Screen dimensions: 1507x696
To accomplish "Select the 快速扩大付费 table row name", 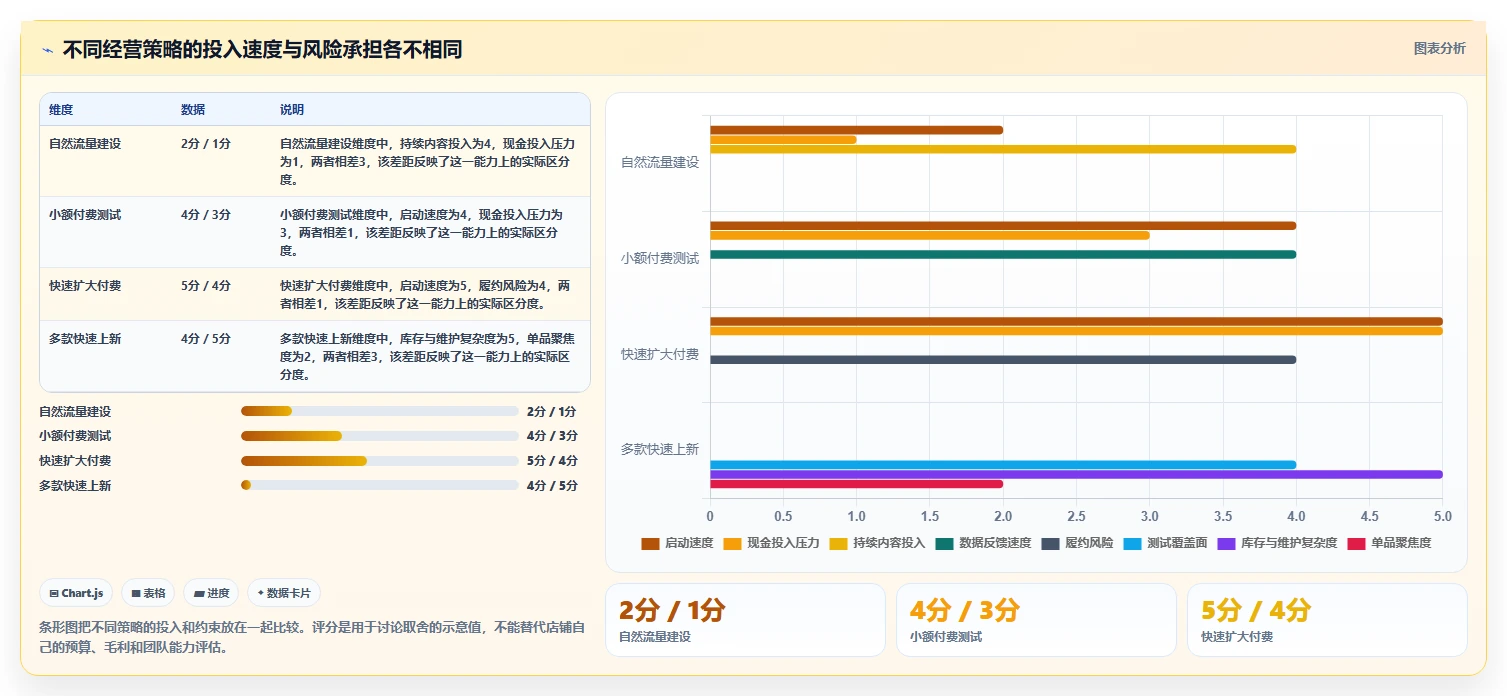I will (x=85, y=286).
